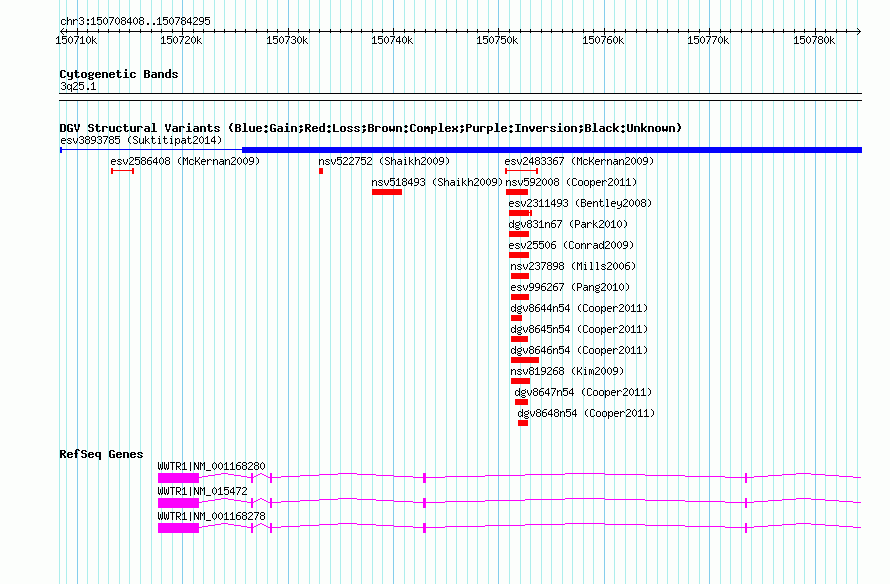Screen dimensions: 890x584
Task: Click the 150740k ruler tick label
Action: 392,40
